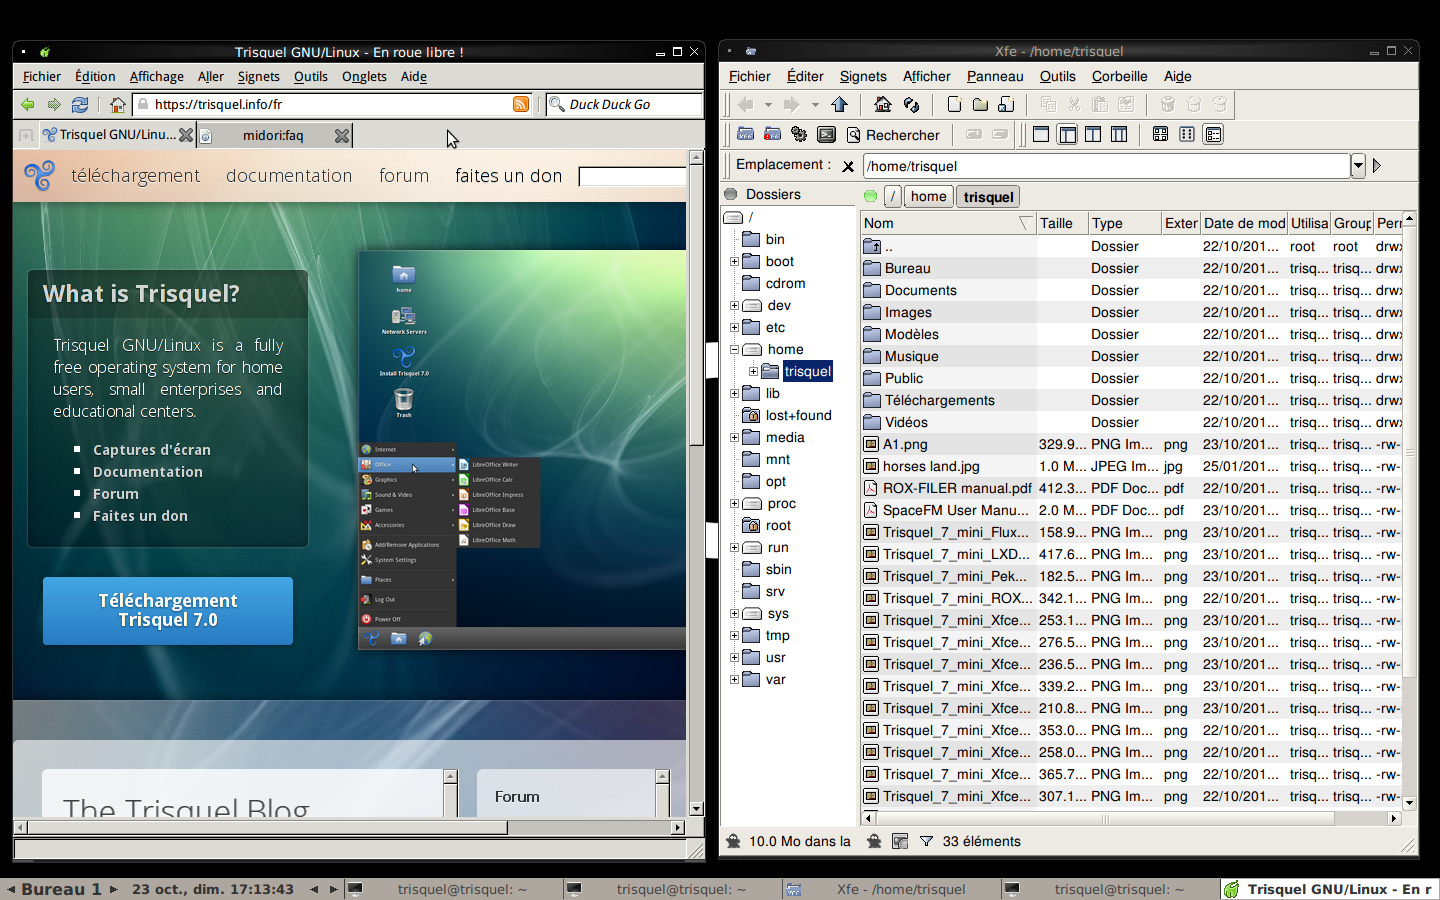Open Midori Onglets menu
The height and width of the screenshot is (900, 1440).
point(364,76)
